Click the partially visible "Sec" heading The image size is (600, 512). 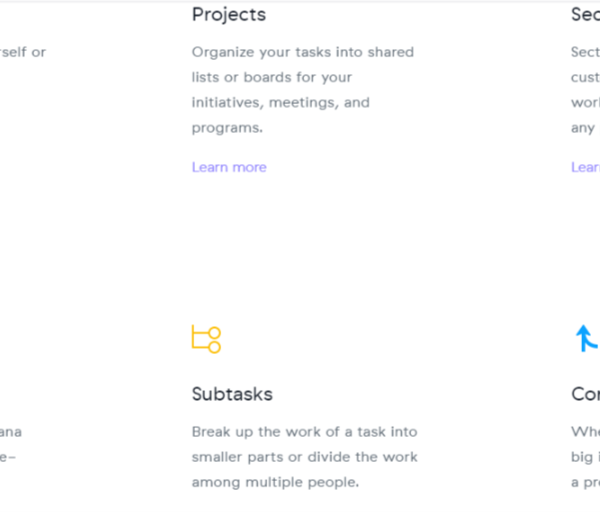586,15
